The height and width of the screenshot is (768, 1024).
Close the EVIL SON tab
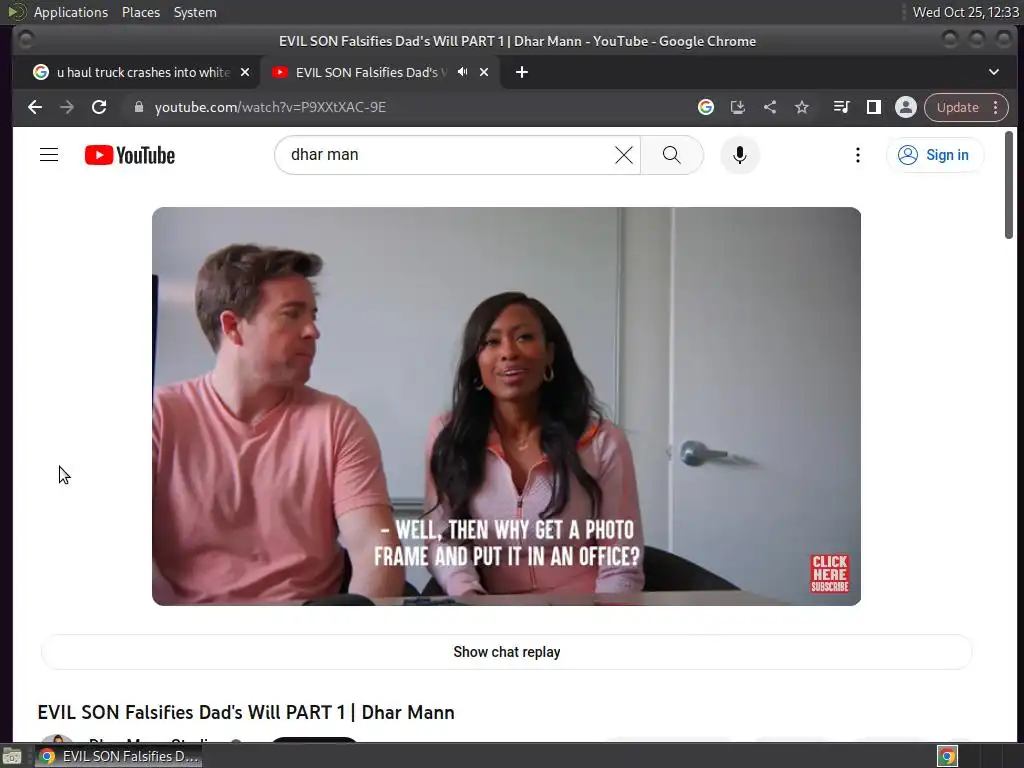[484, 72]
